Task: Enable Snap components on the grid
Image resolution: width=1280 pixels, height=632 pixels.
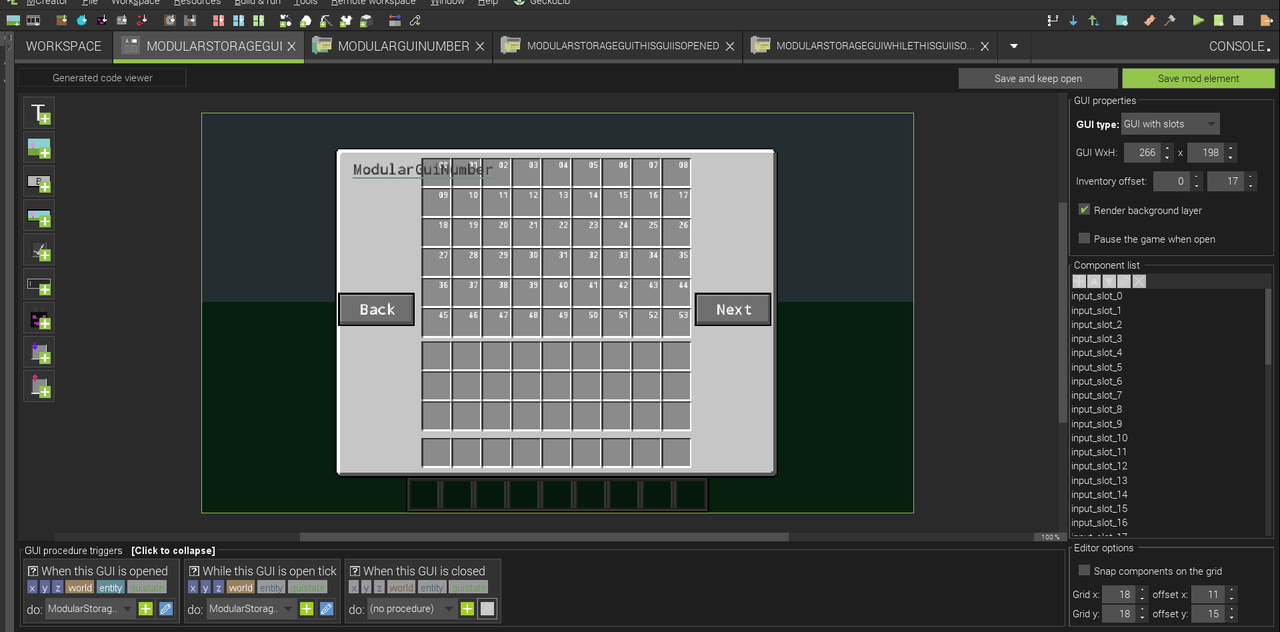Action: click(1084, 570)
